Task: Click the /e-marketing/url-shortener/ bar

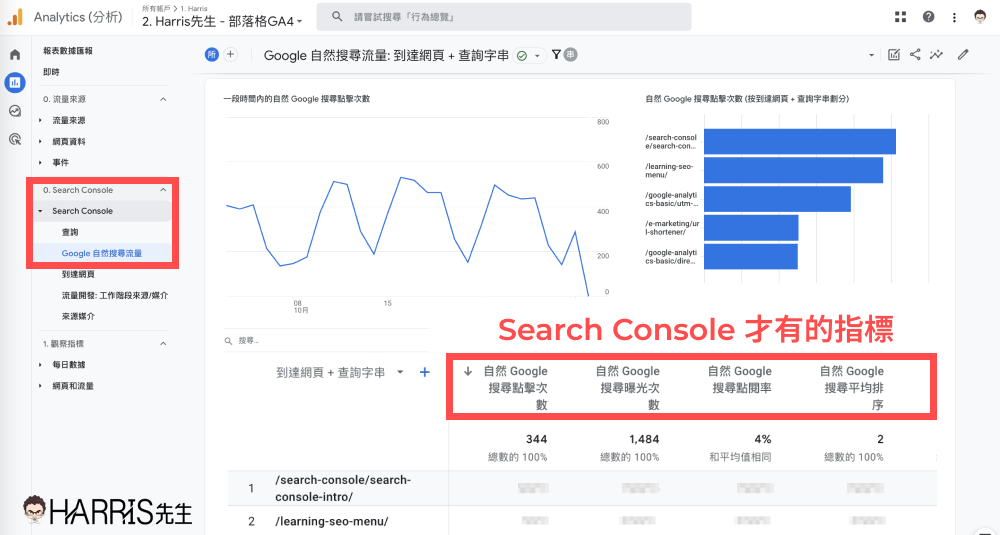Action: [751, 228]
